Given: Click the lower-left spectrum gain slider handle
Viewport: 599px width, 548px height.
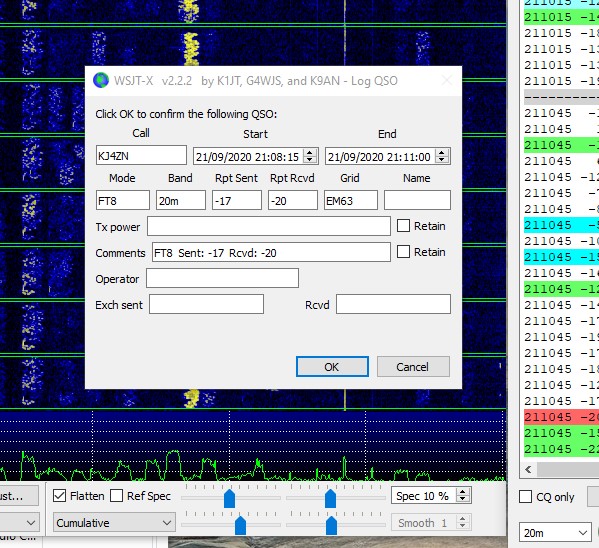Looking at the screenshot, I should [240, 525].
